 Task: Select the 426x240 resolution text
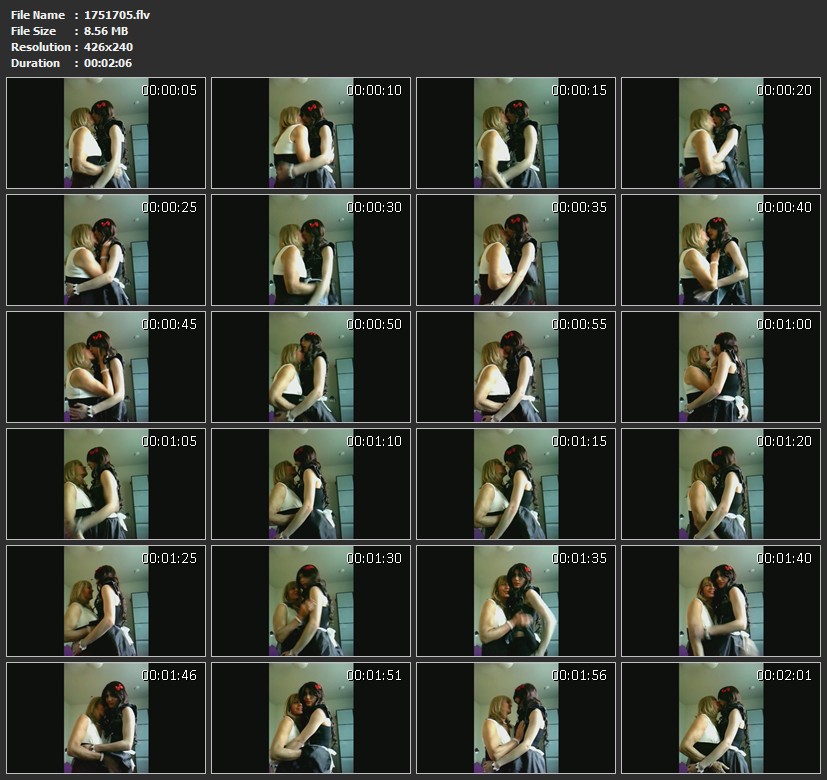(x=109, y=47)
